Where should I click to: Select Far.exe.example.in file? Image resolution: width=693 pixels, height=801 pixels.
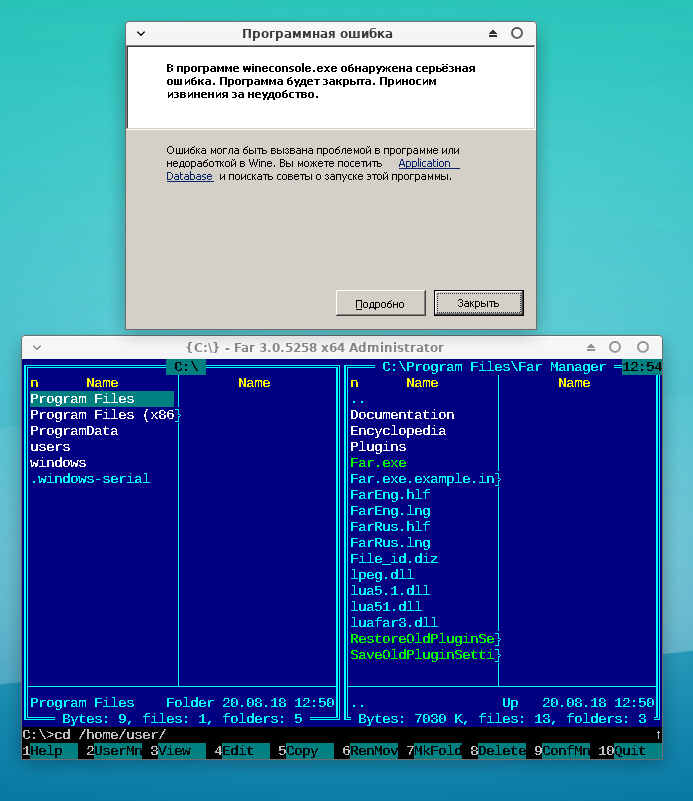pos(425,479)
